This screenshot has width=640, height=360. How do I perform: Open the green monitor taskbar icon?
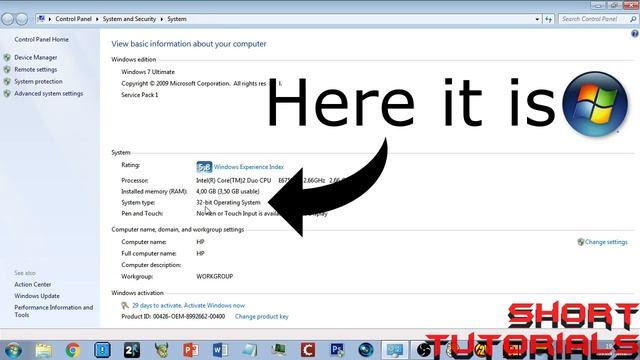point(279,350)
